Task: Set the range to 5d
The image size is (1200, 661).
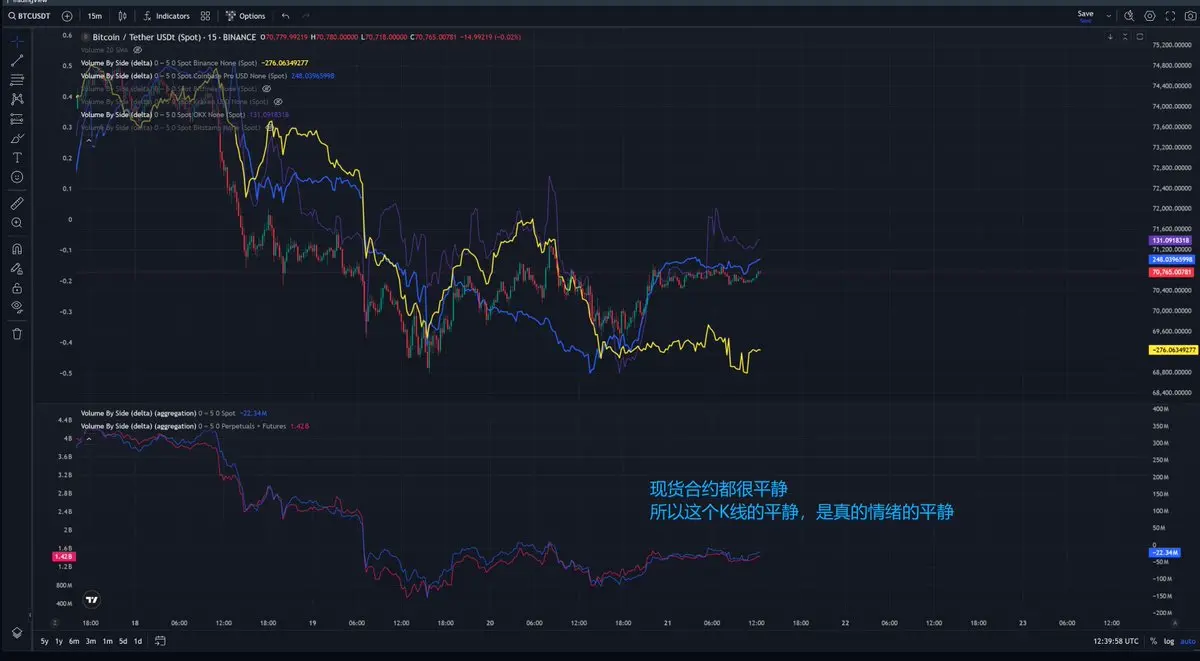Action: (x=123, y=641)
